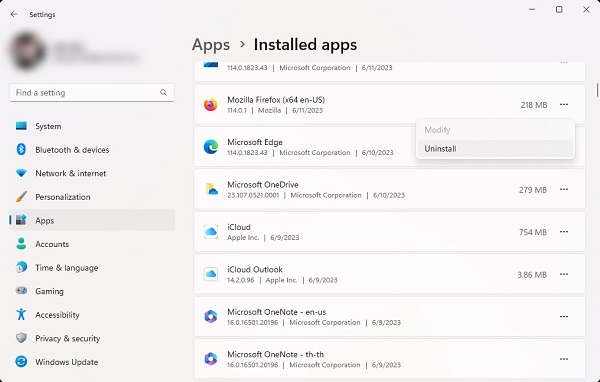
Task: Click the 279 MB size value
Action: click(533, 190)
